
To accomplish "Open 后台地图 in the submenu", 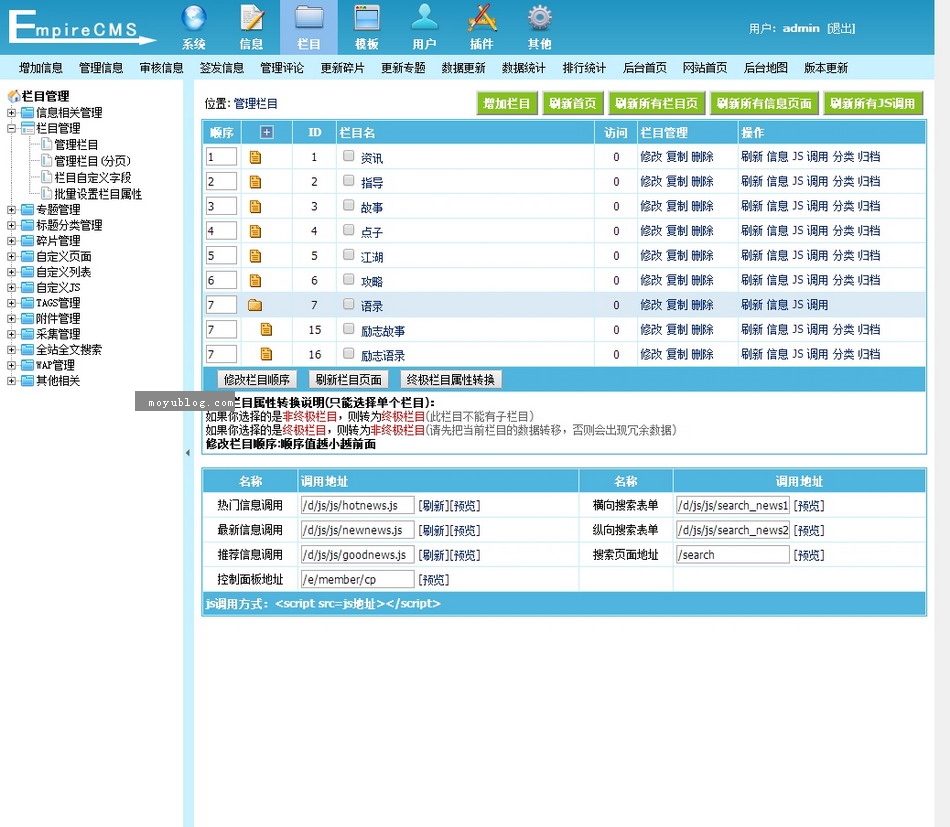I will pos(765,68).
